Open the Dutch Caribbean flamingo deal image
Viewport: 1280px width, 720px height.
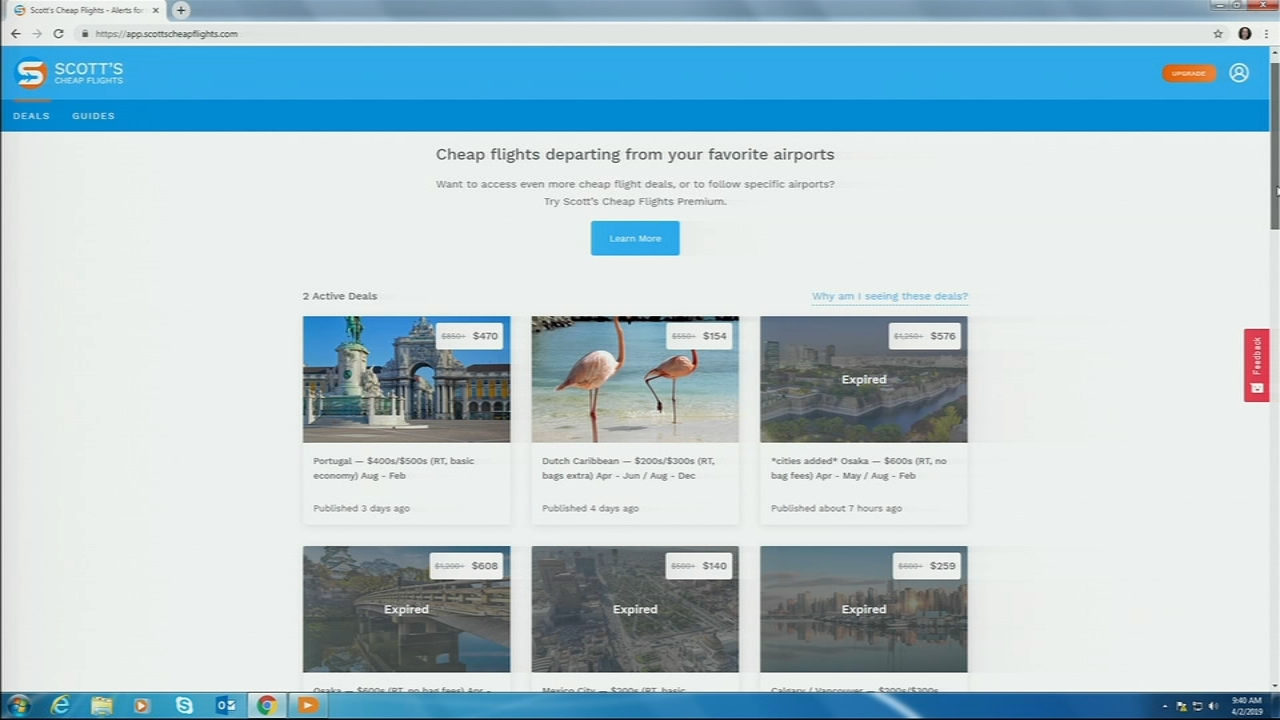point(635,379)
